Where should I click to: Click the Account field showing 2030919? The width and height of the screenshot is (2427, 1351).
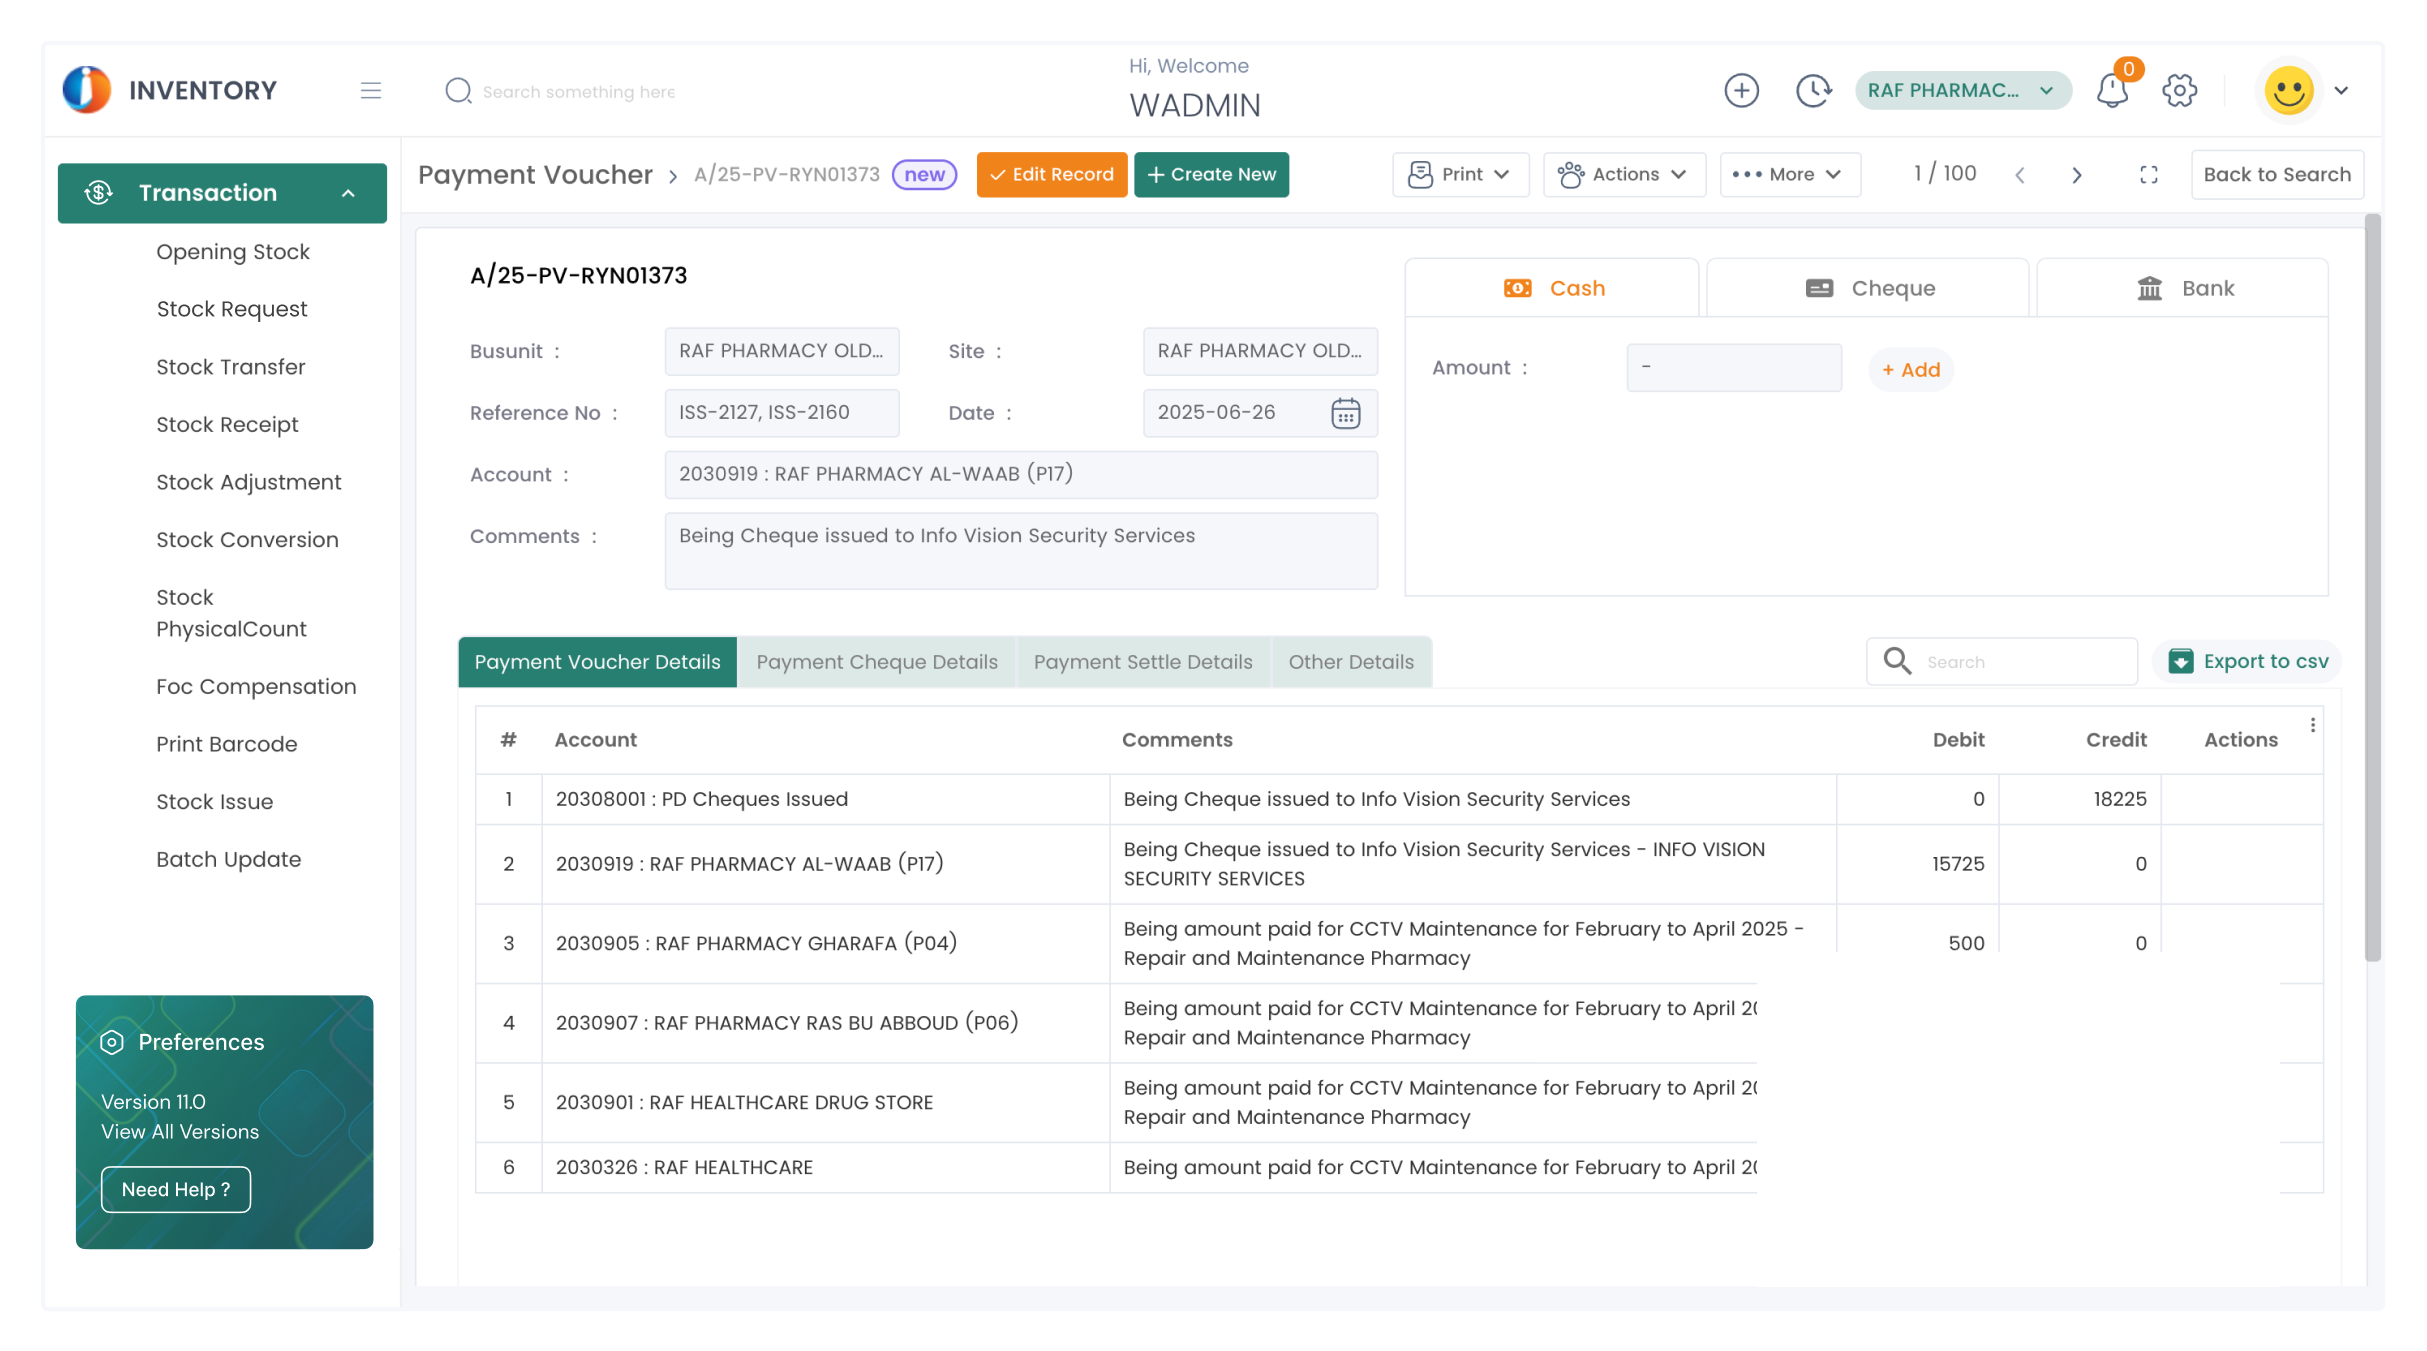coord(1021,475)
